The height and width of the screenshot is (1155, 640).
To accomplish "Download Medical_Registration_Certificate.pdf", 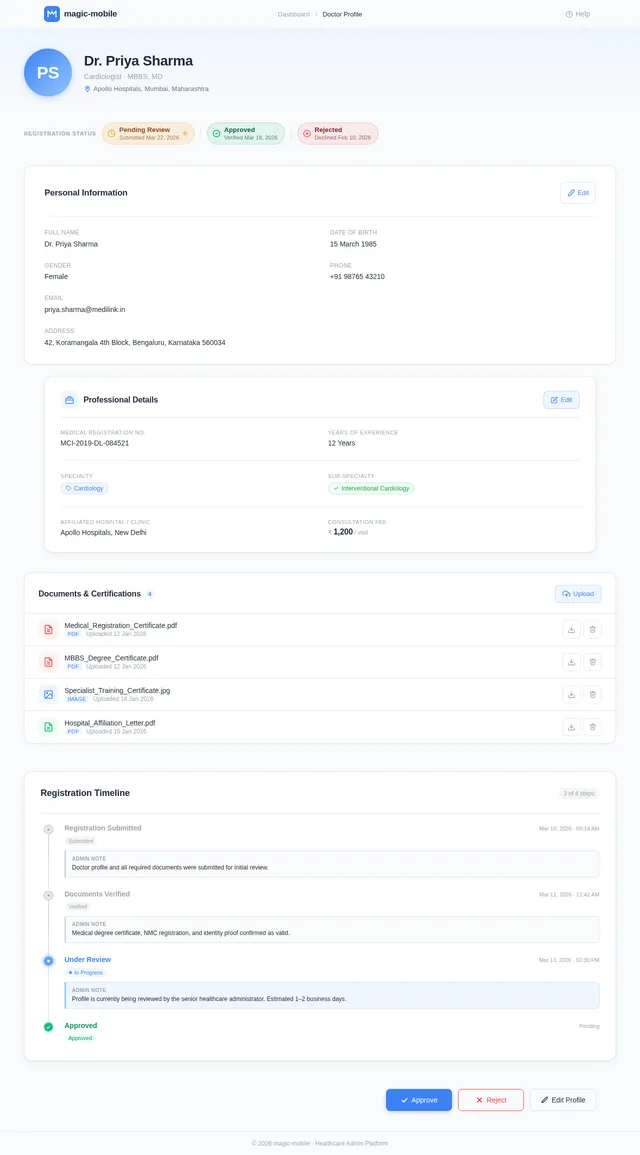I will [x=571, y=629].
